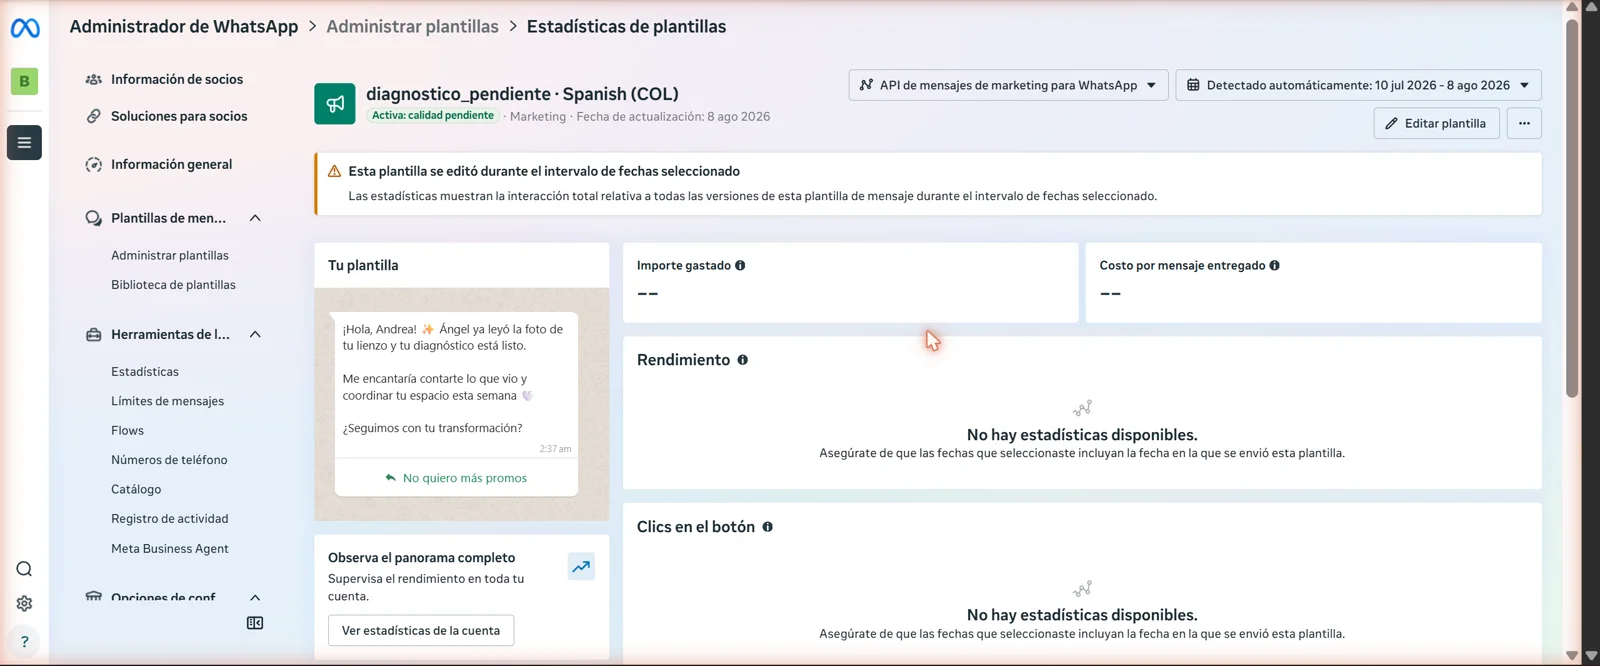Open Flows in sidebar

click(x=127, y=431)
